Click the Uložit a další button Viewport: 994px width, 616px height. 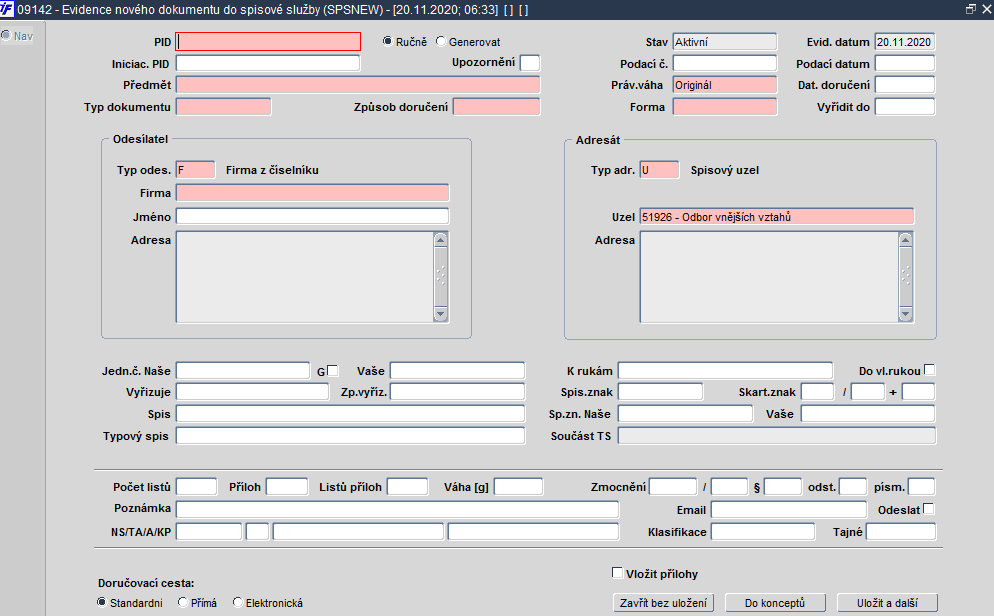pos(887,603)
